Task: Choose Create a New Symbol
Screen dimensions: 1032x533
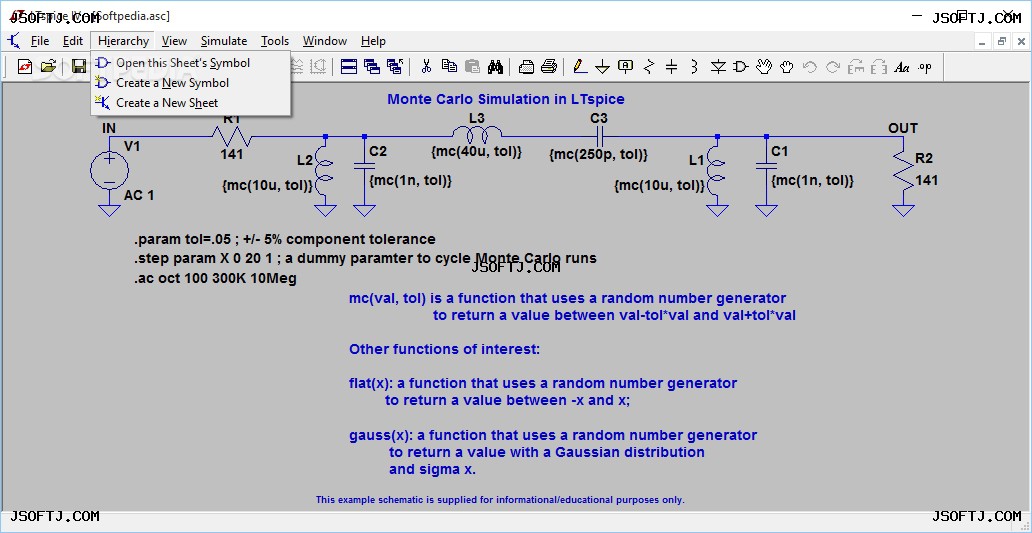Action: coord(191,83)
